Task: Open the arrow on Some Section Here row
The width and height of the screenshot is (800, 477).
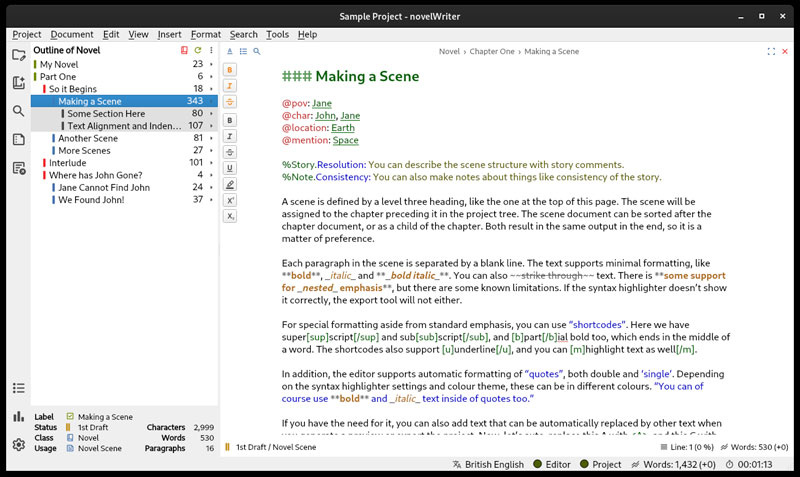Action: 211,113
